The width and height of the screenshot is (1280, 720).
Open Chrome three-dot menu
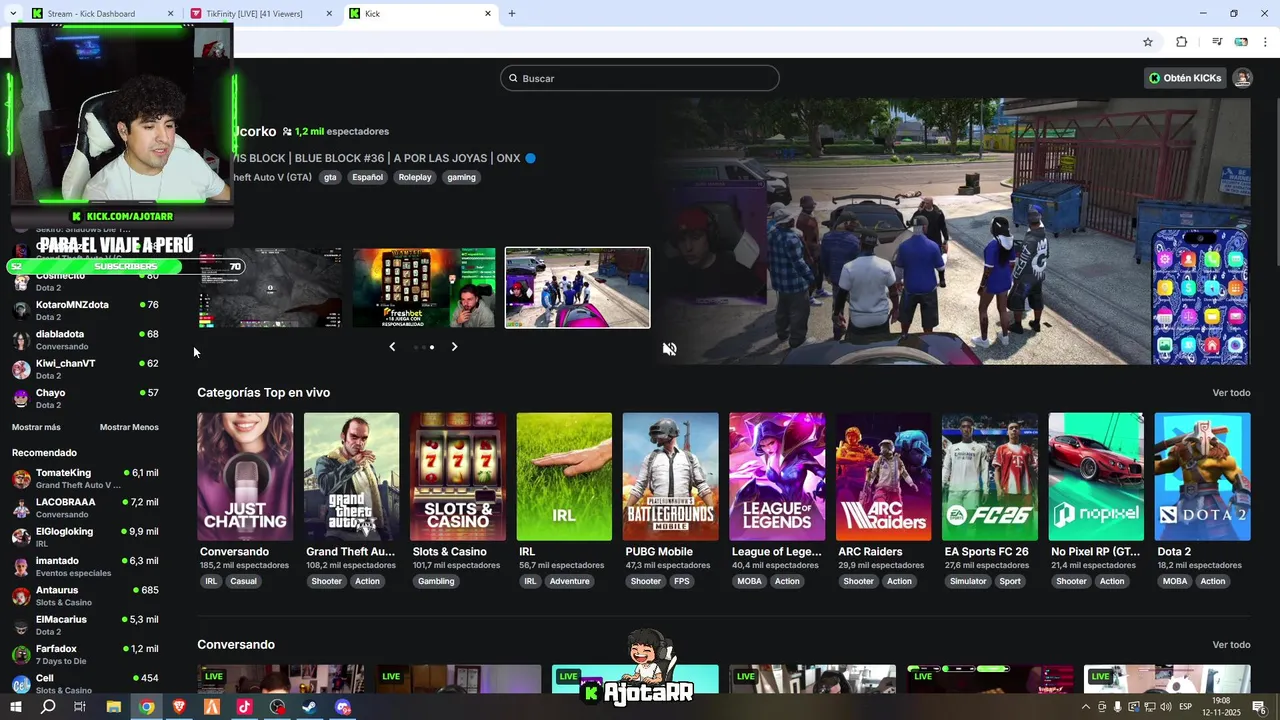(x=1266, y=42)
